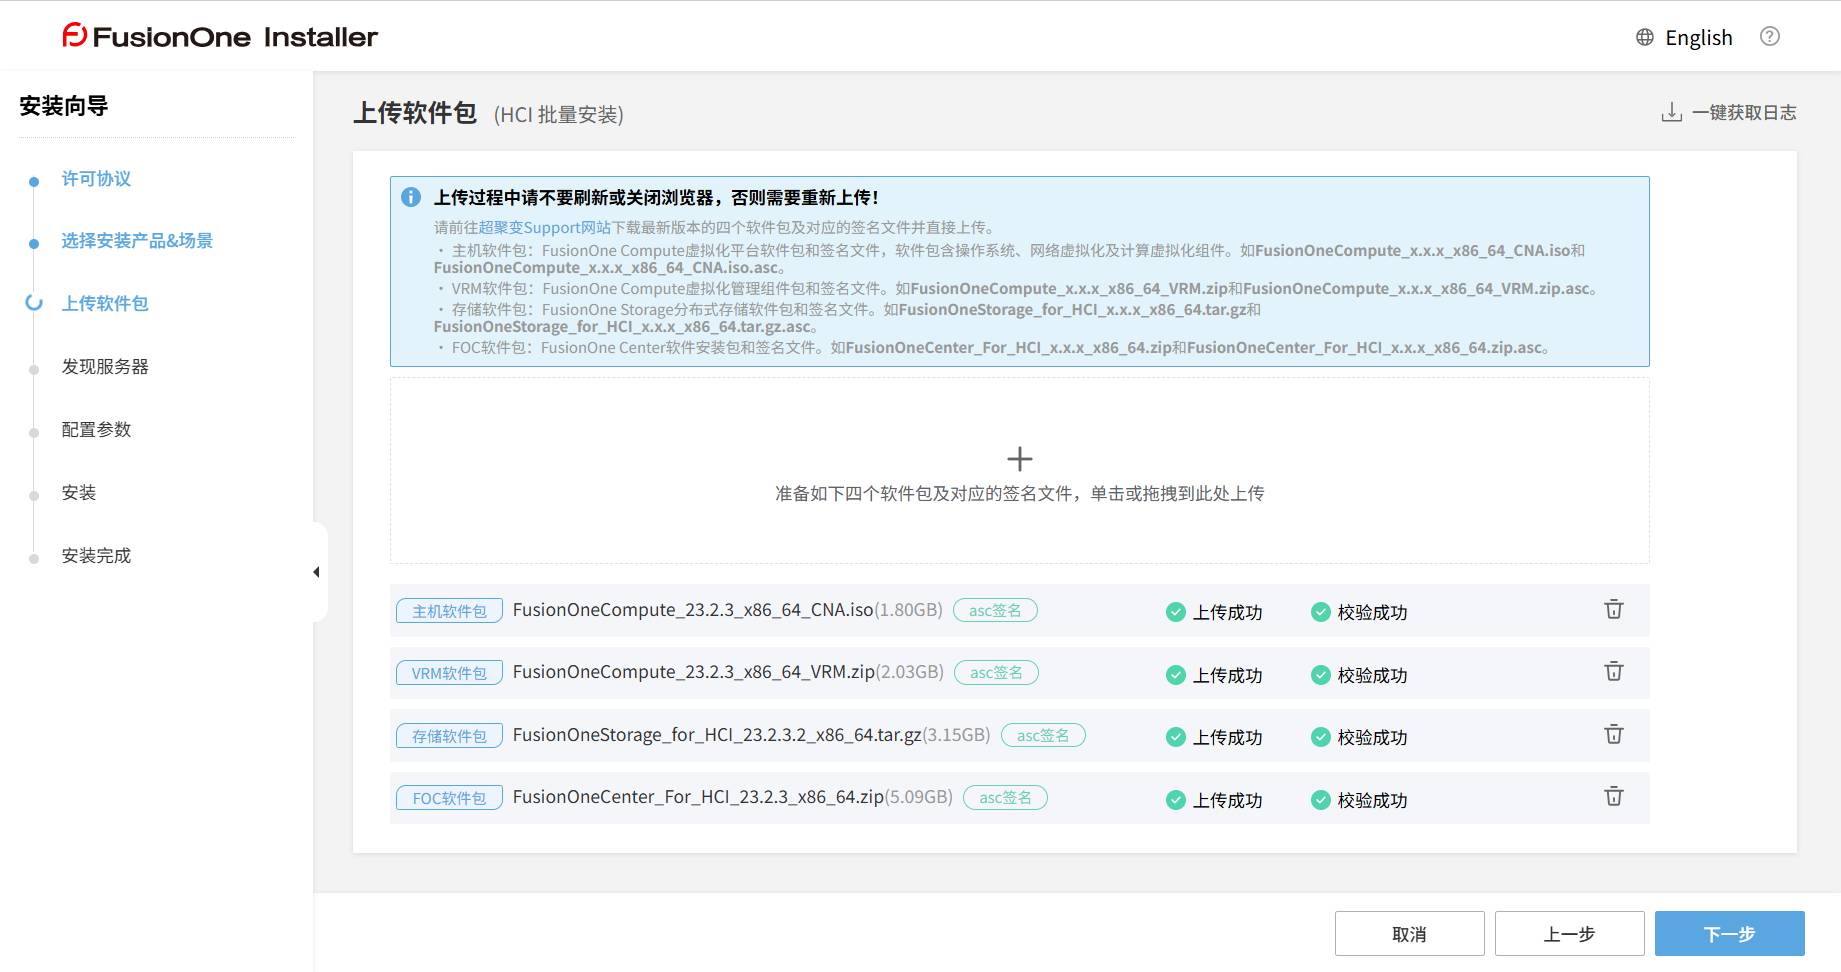The height and width of the screenshot is (972, 1841).
Task: Delete the VRM.zip package row
Action: [x=1614, y=671]
